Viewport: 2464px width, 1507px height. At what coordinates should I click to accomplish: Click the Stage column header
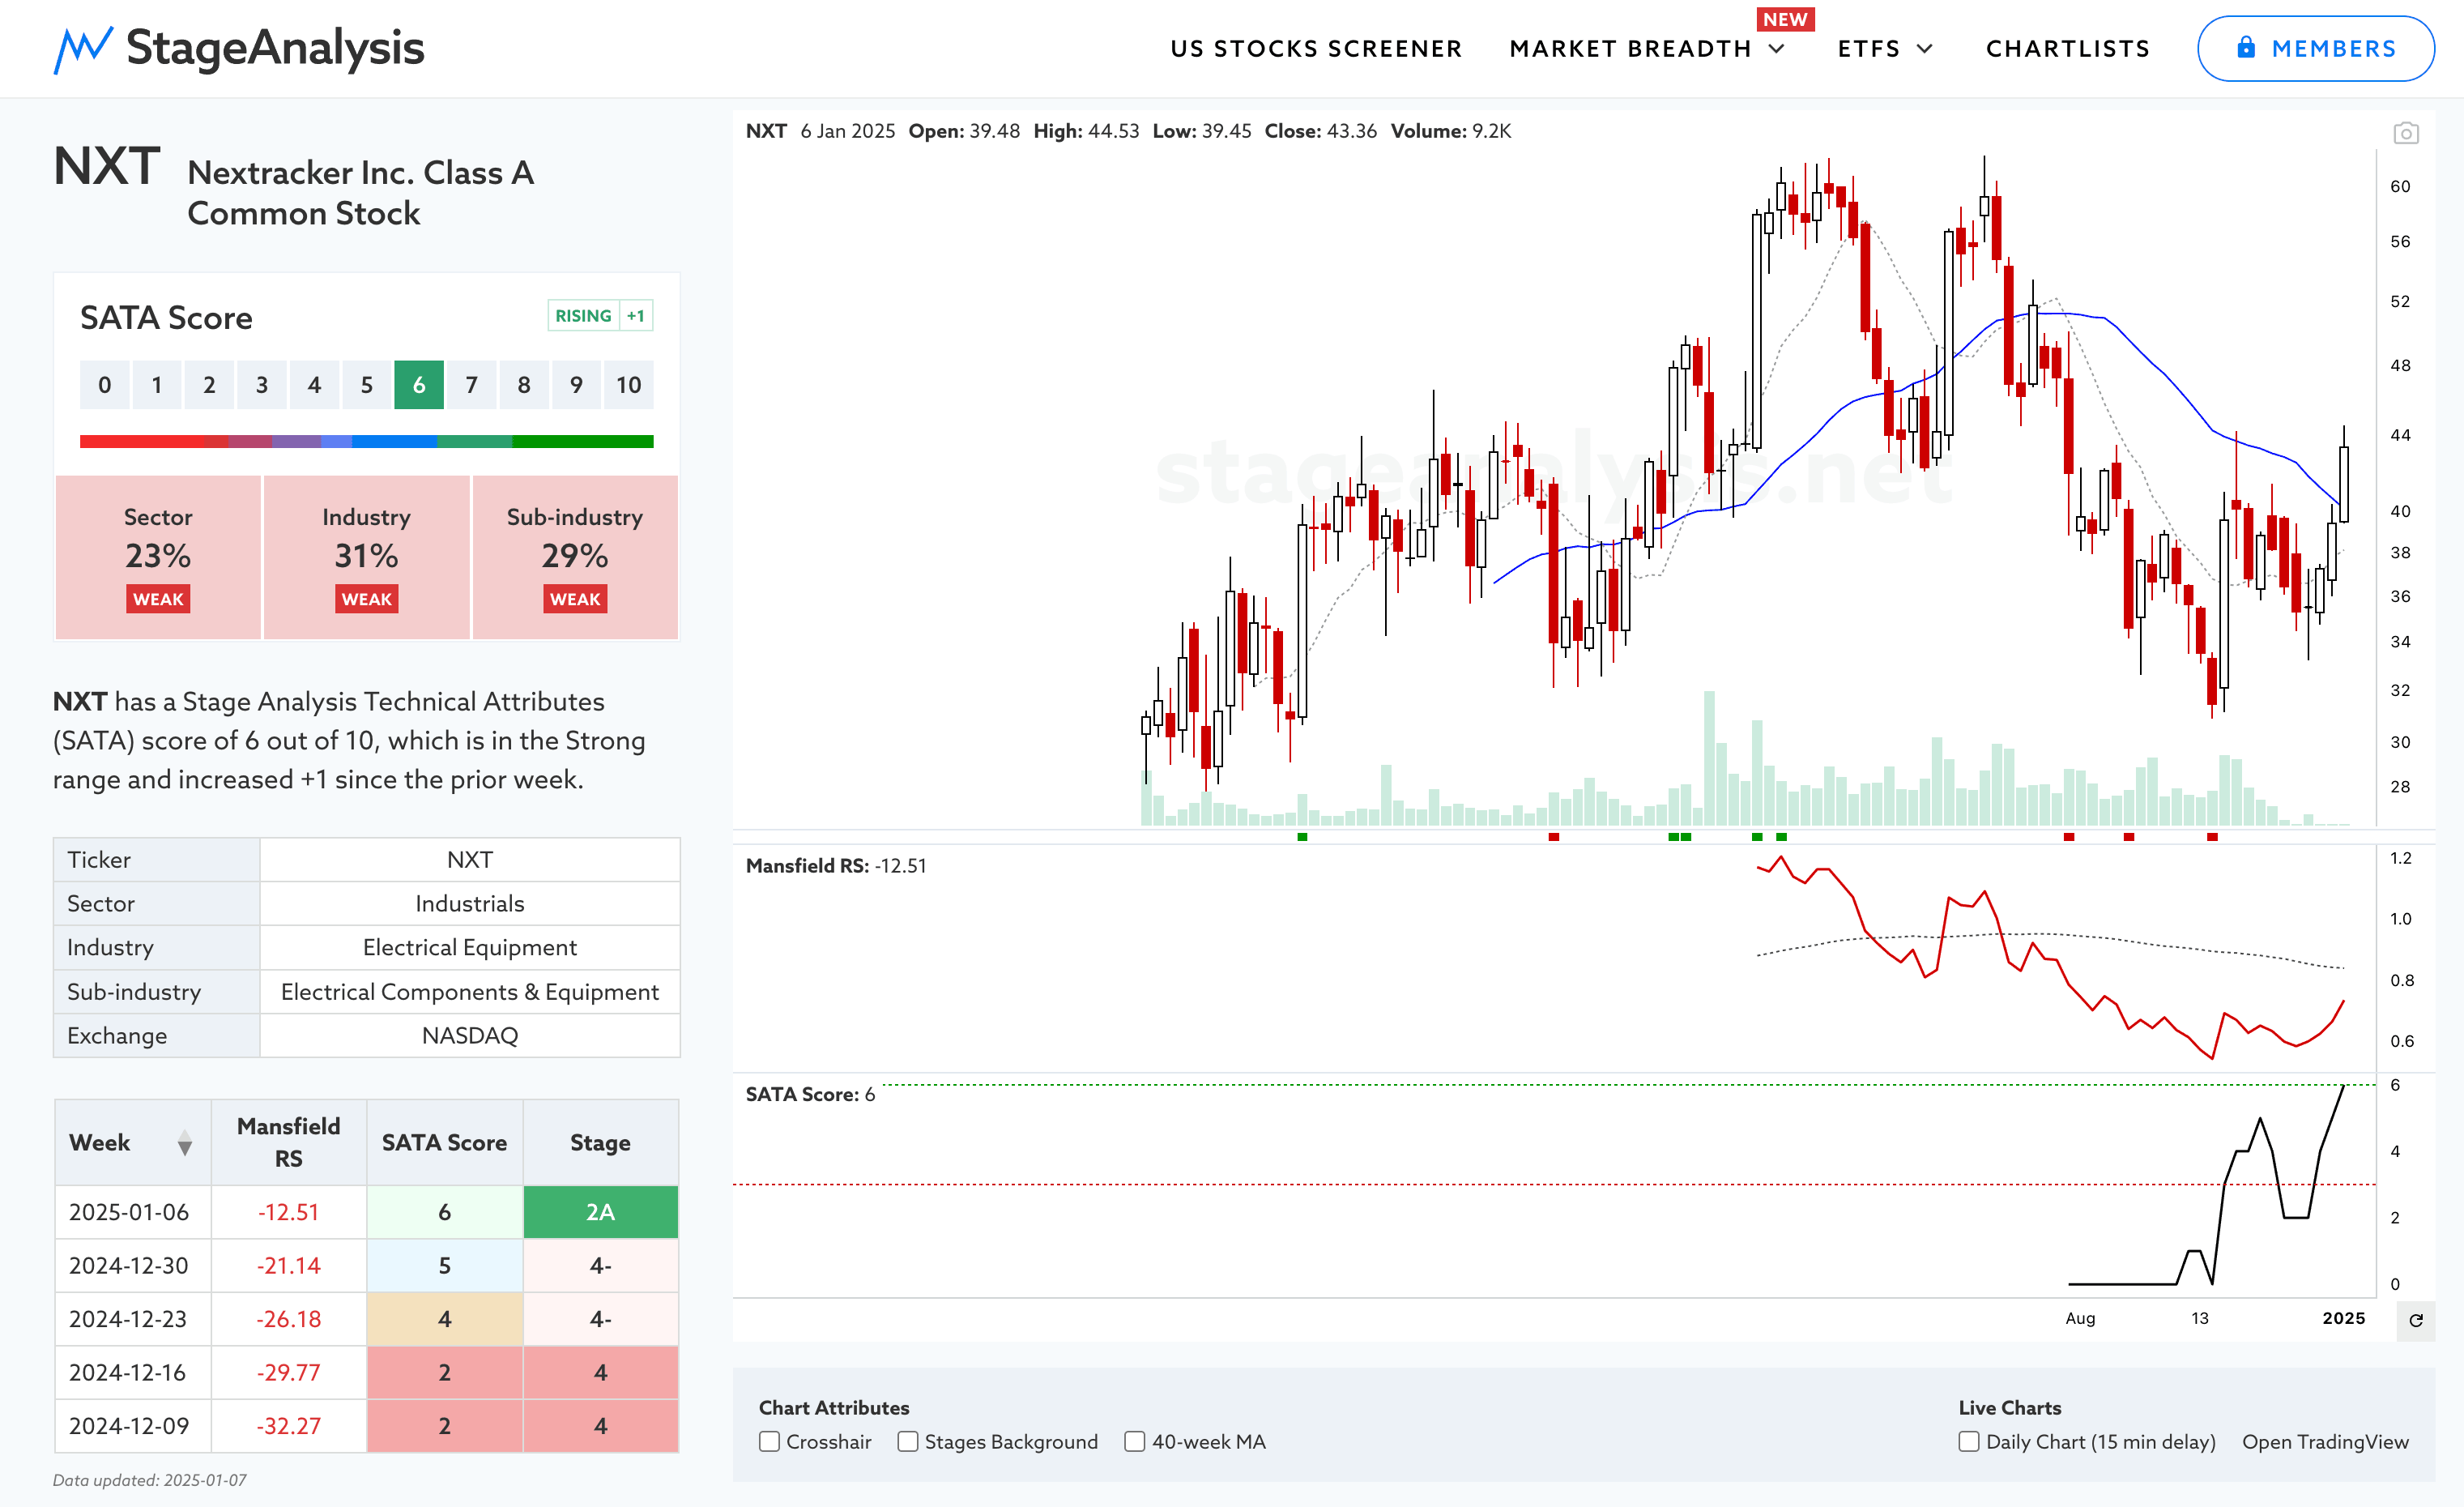tap(600, 1142)
